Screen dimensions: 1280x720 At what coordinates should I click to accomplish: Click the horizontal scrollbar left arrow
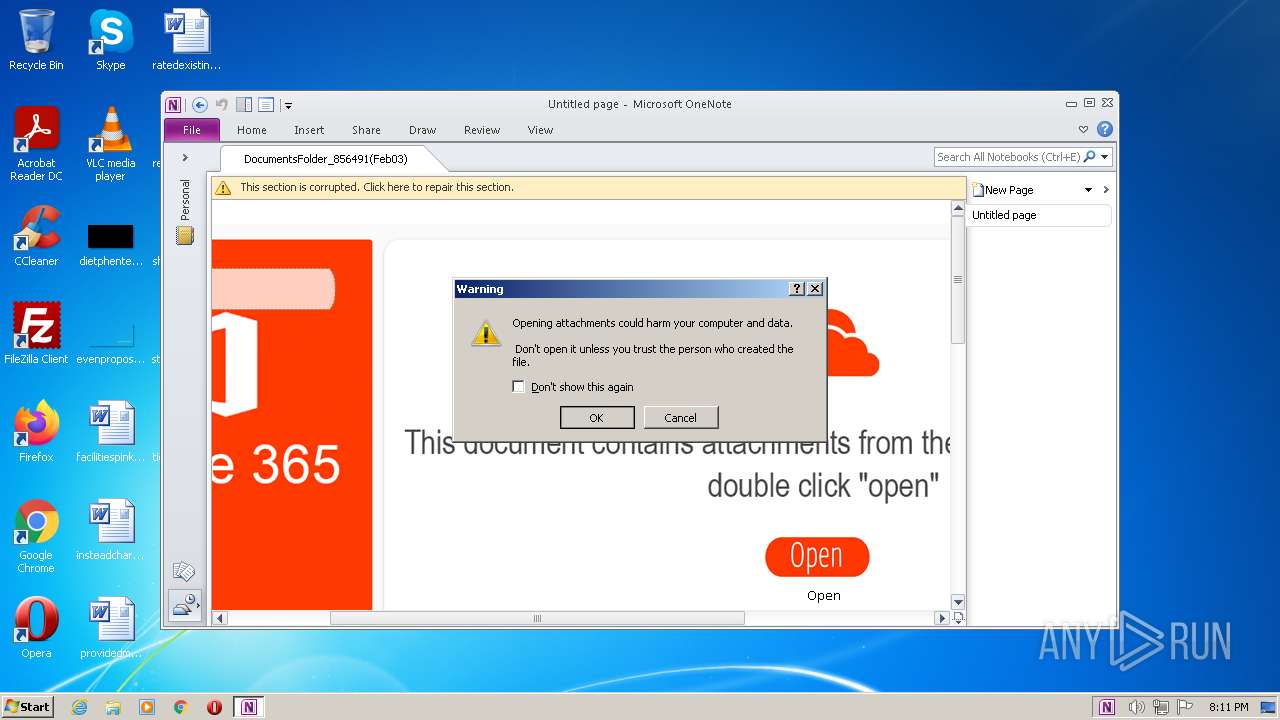[220, 618]
